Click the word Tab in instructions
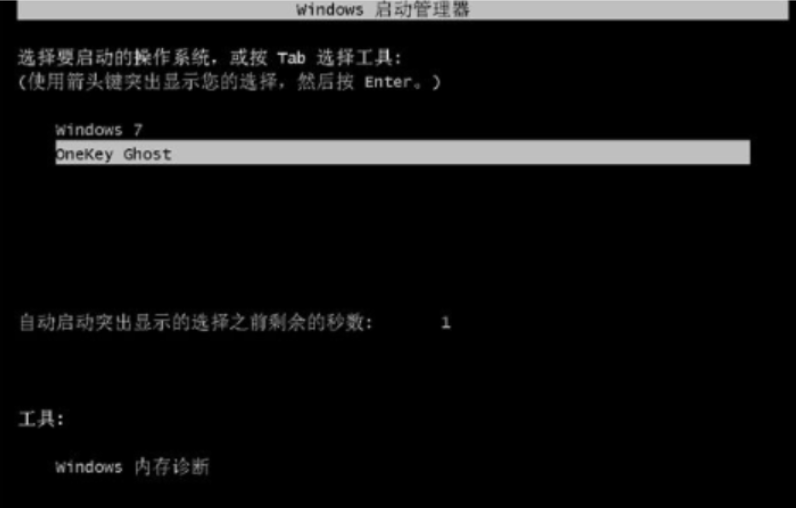 pos(291,58)
